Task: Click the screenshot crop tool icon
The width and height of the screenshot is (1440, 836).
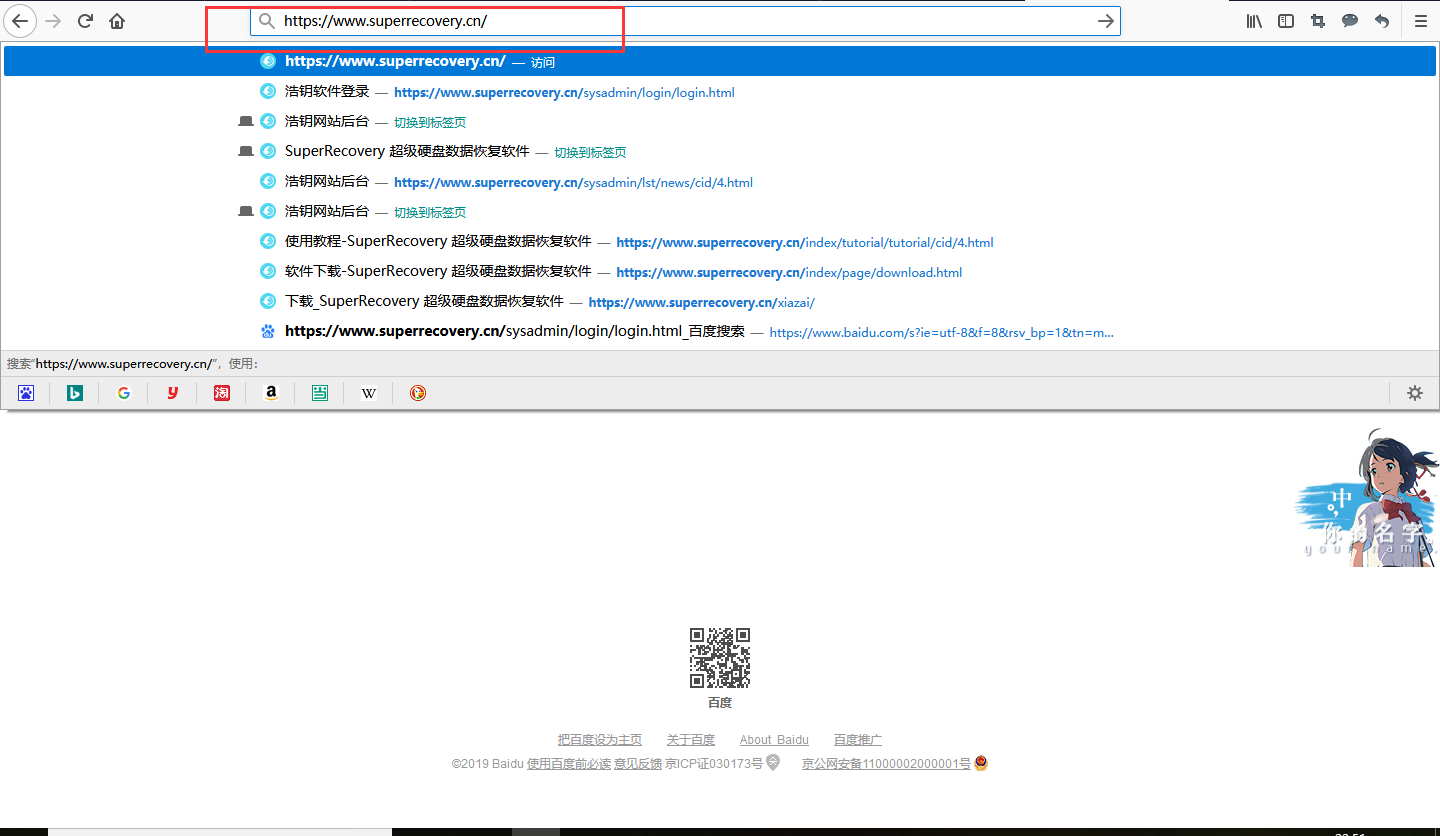Action: click(x=1318, y=21)
